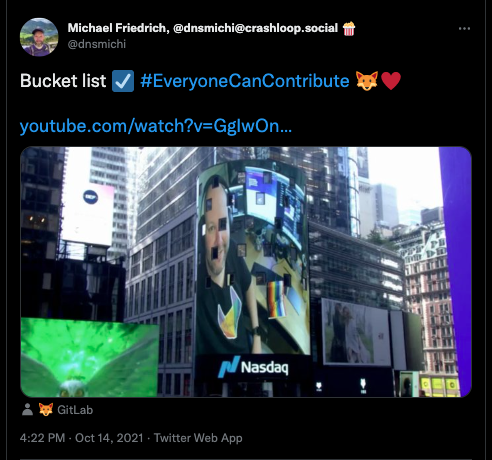Click the Nasdaq logo in the image
492x460 pixels.
[x=253, y=367]
